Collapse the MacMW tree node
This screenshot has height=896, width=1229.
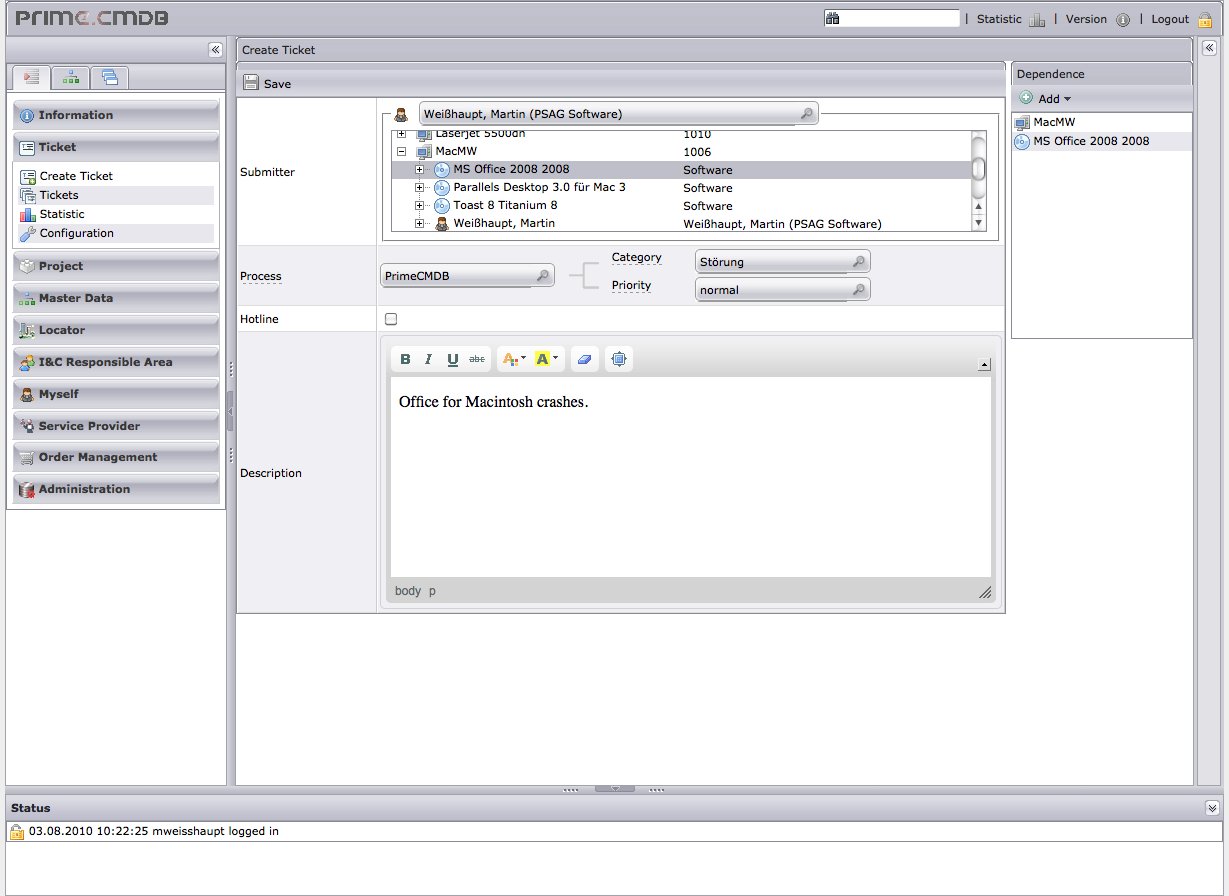pyautogui.click(x=402, y=152)
